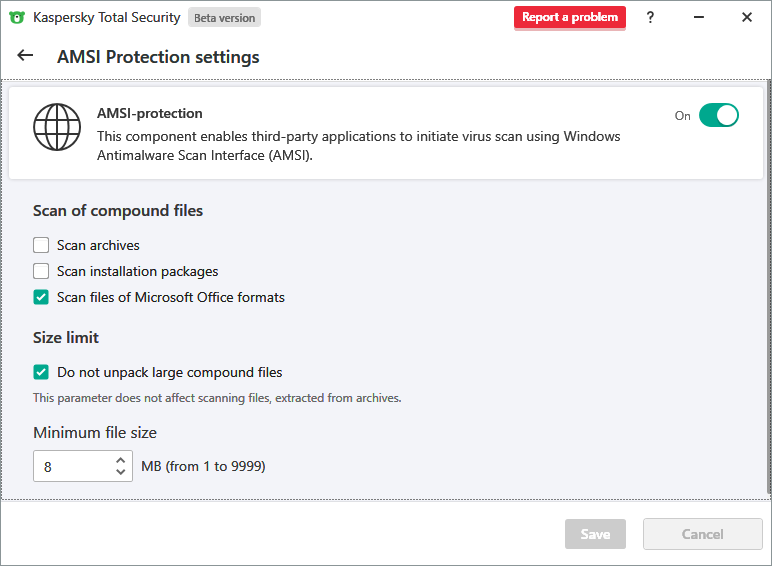The height and width of the screenshot is (566, 772).
Task: Decrease minimum file size with down arrow
Action: click(x=121, y=472)
